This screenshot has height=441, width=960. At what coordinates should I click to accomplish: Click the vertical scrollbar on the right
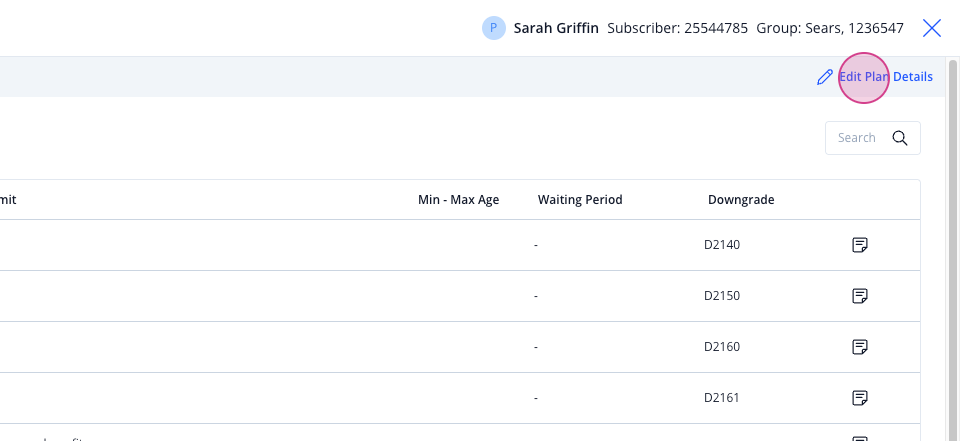[952, 248]
